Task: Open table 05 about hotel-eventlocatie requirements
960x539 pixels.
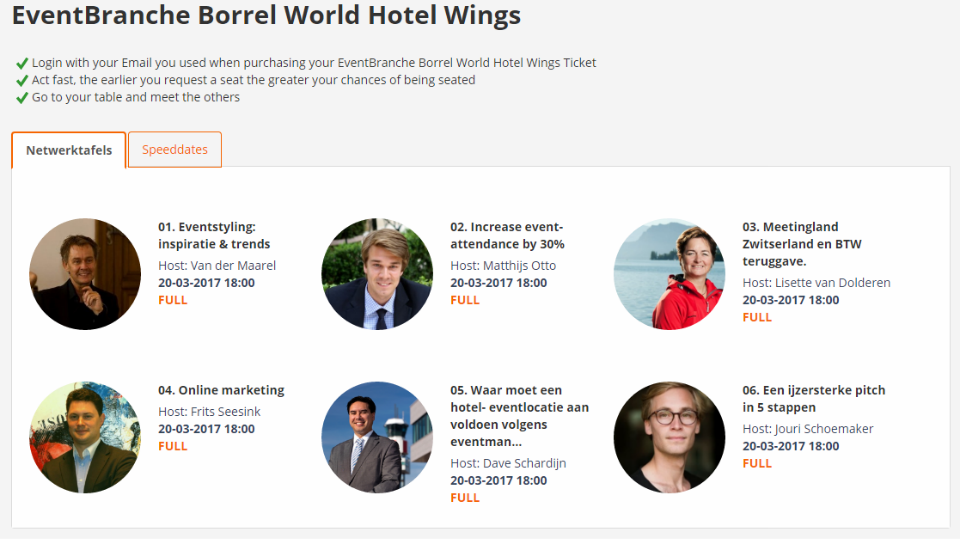Action: 519,415
